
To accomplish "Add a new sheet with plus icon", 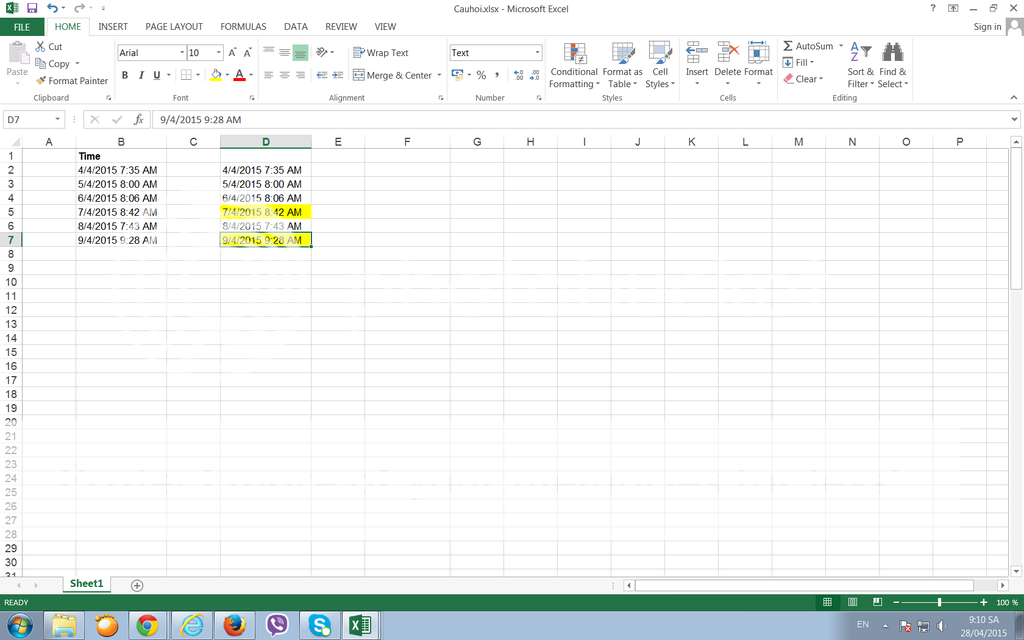I will click(x=137, y=585).
